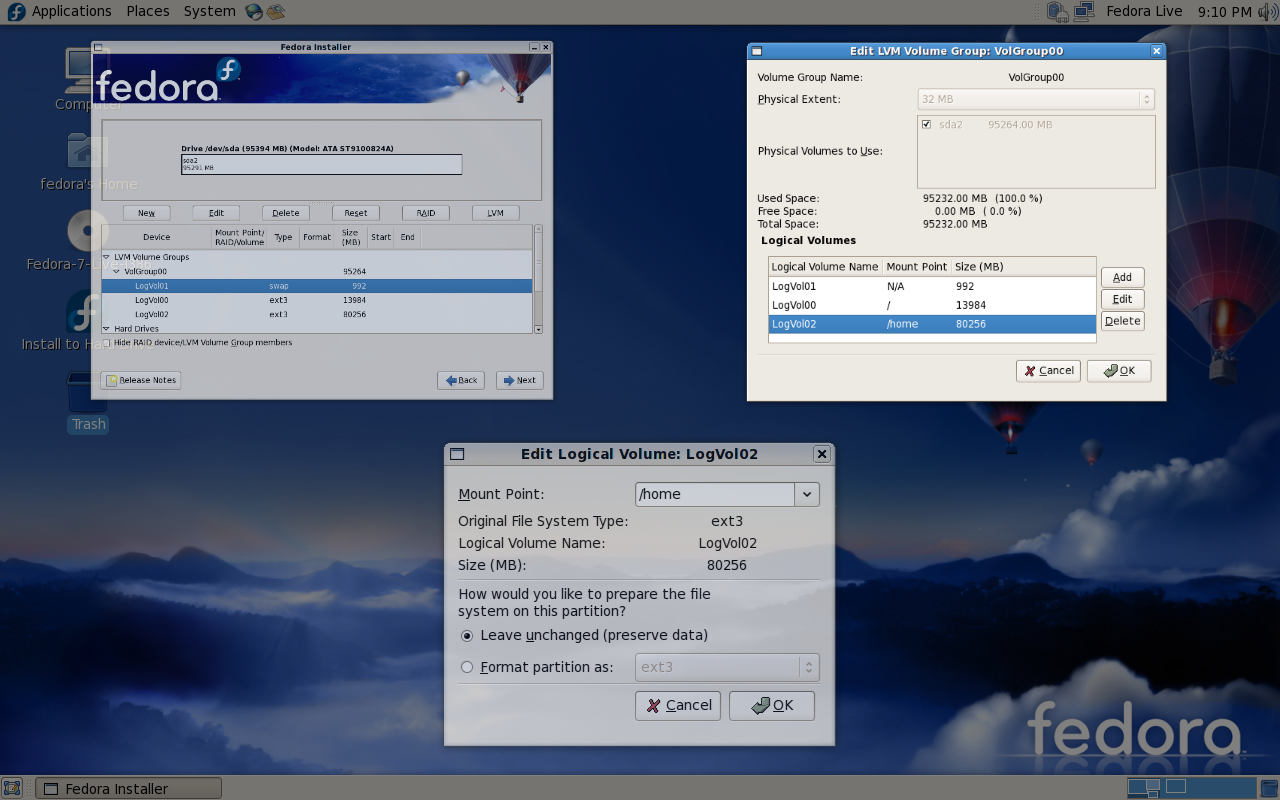The image size is (1280, 800).
Task: Click window menu icon of Edit LVM Volume Group
Action: click(x=757, y=51)
